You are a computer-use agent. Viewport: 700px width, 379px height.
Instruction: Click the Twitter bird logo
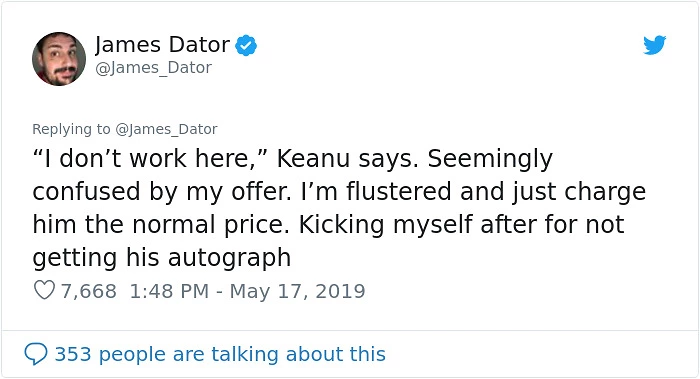tap(654, 45)
